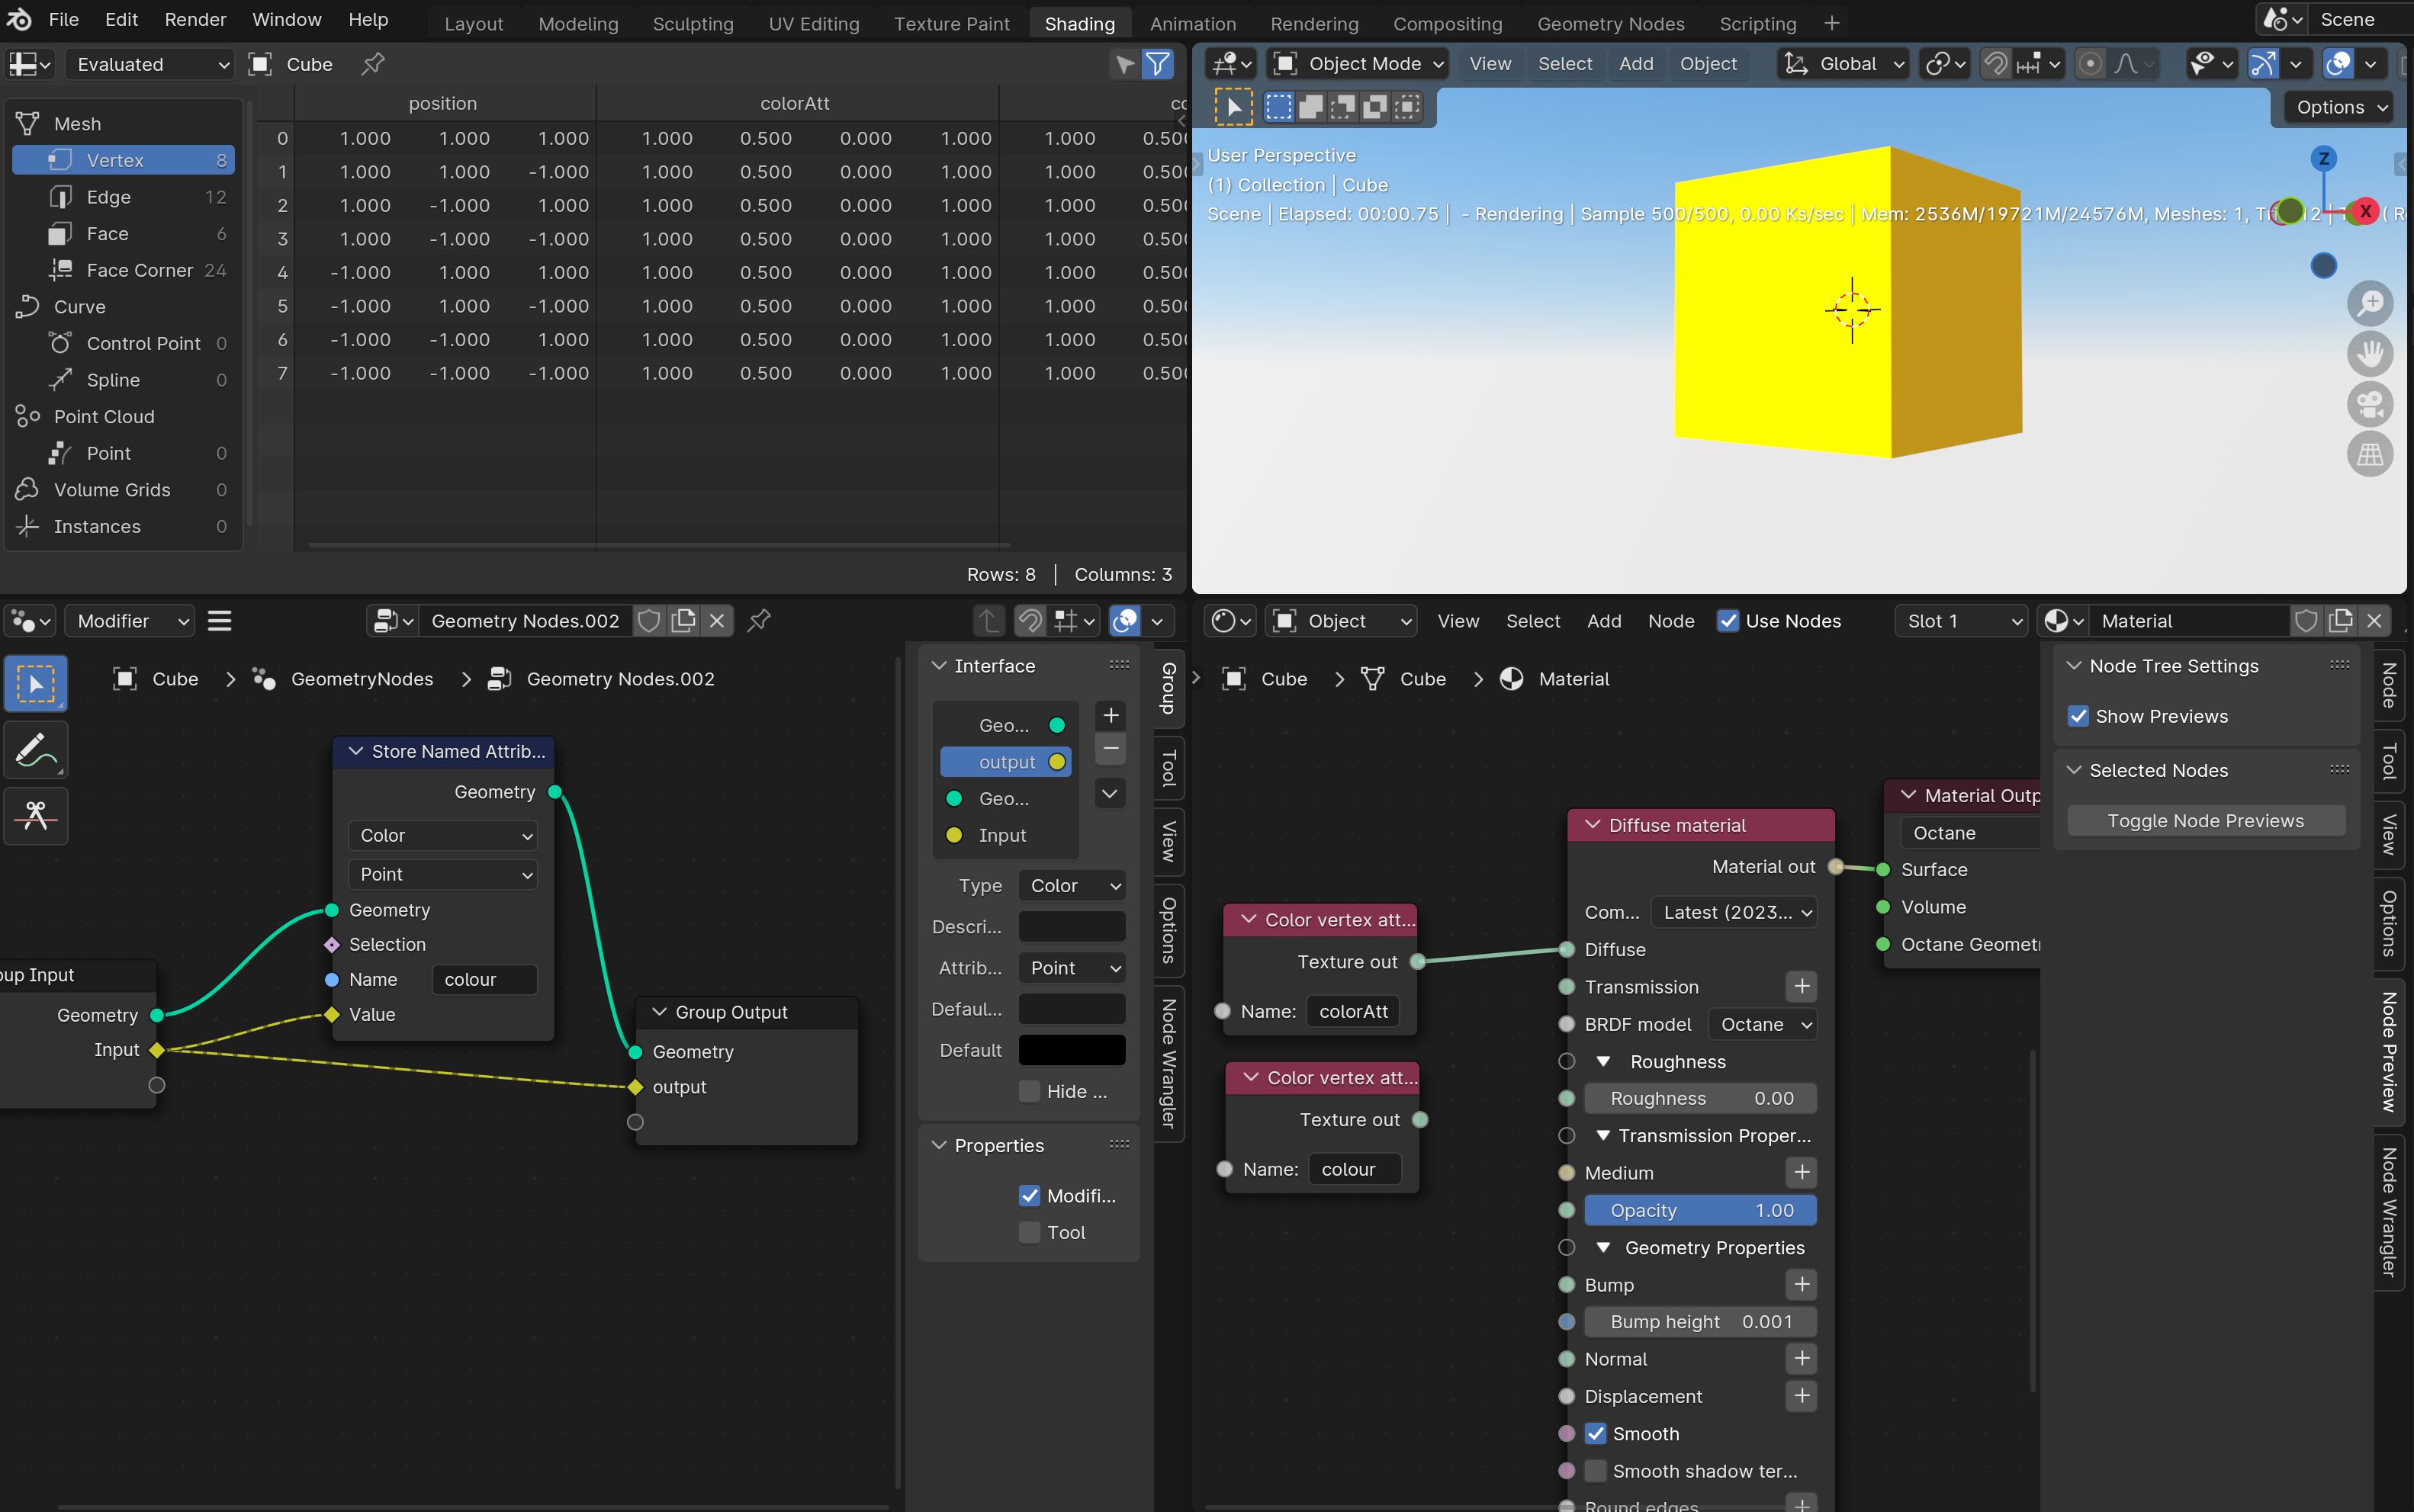Click the zoom viewport magnifier icon

click(2369, 303)
